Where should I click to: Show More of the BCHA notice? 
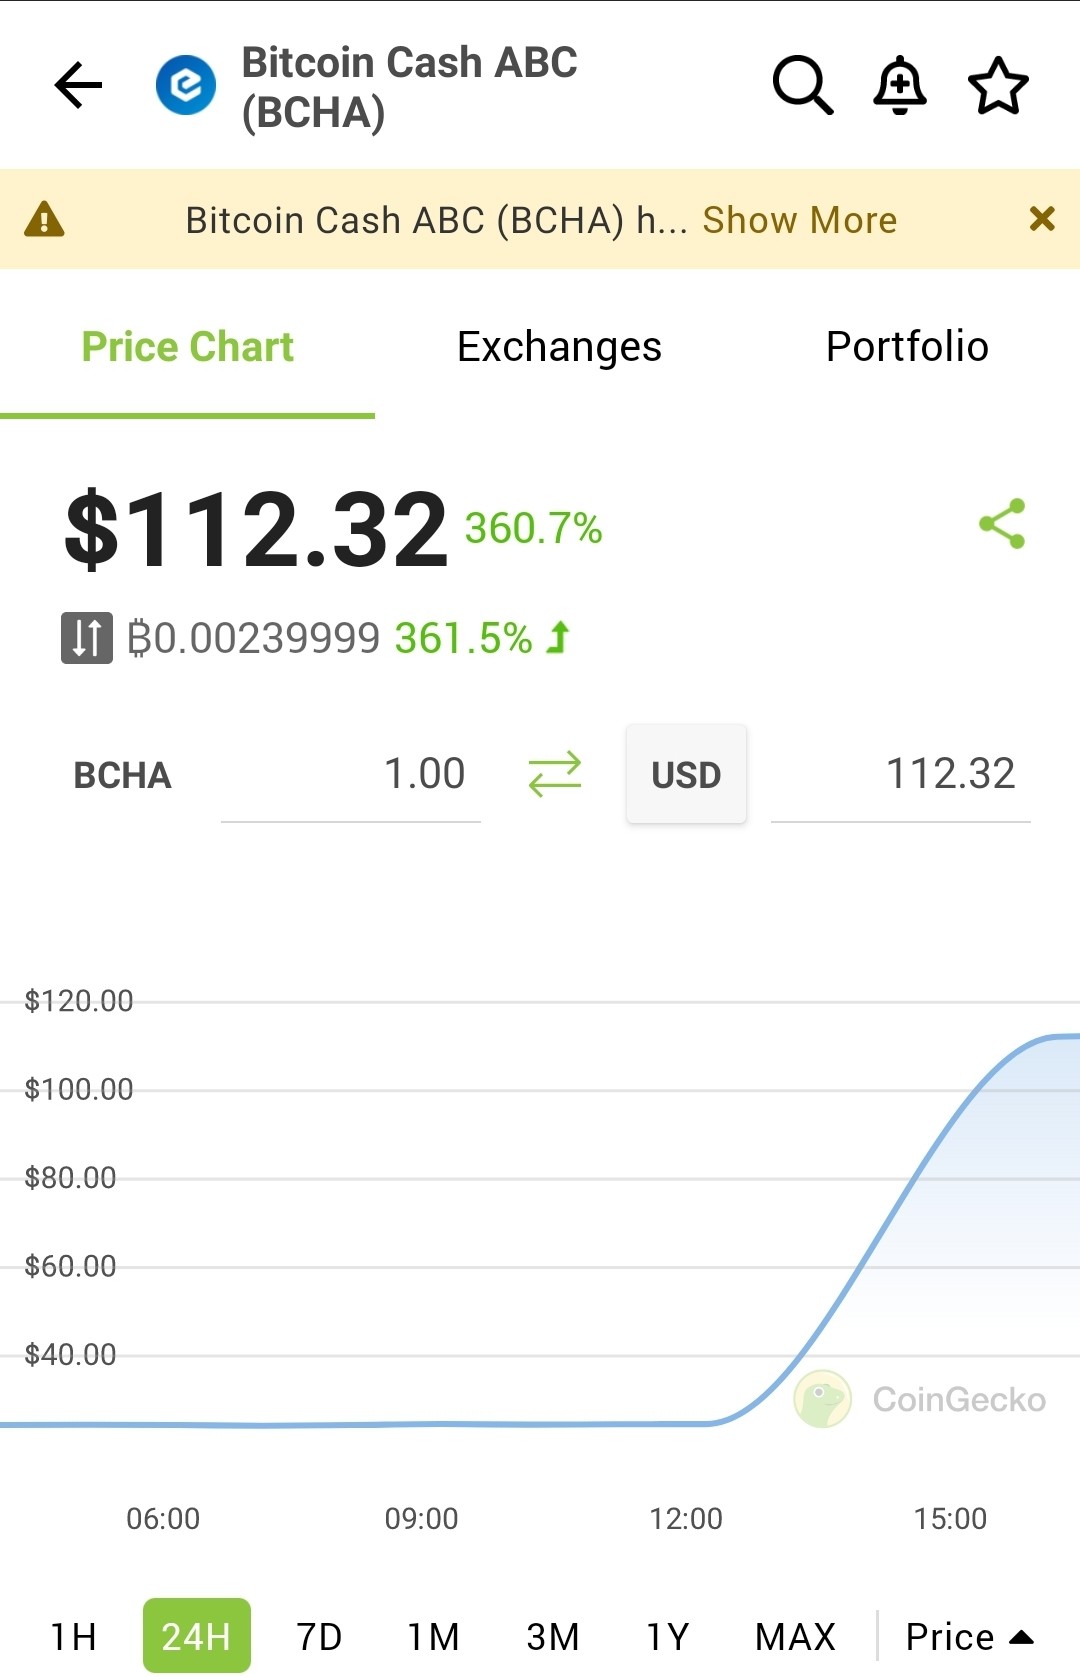tap(800, 220)
